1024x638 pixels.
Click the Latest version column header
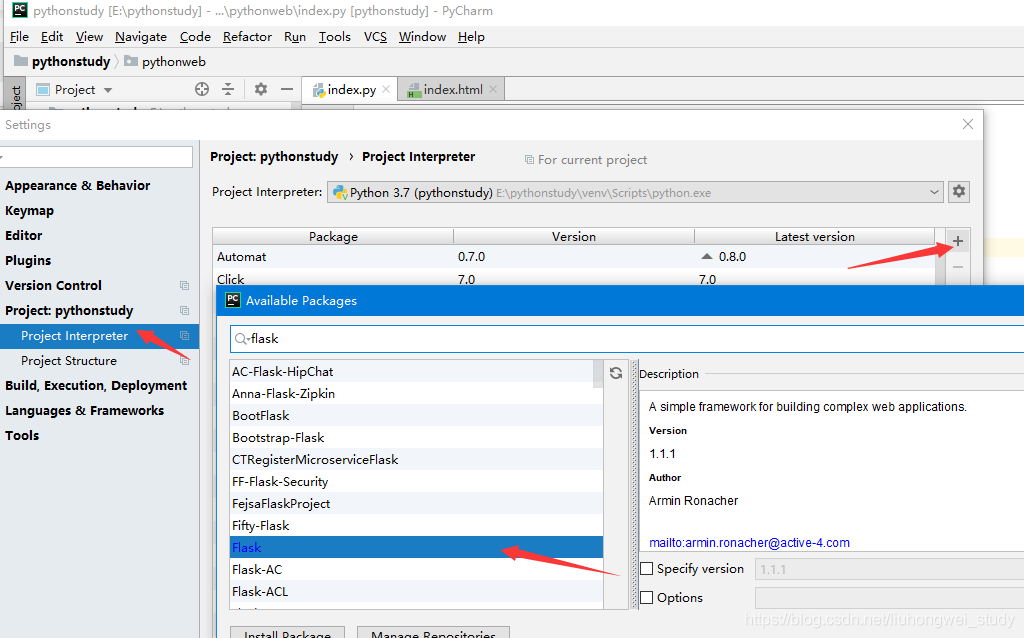[814, 236]
